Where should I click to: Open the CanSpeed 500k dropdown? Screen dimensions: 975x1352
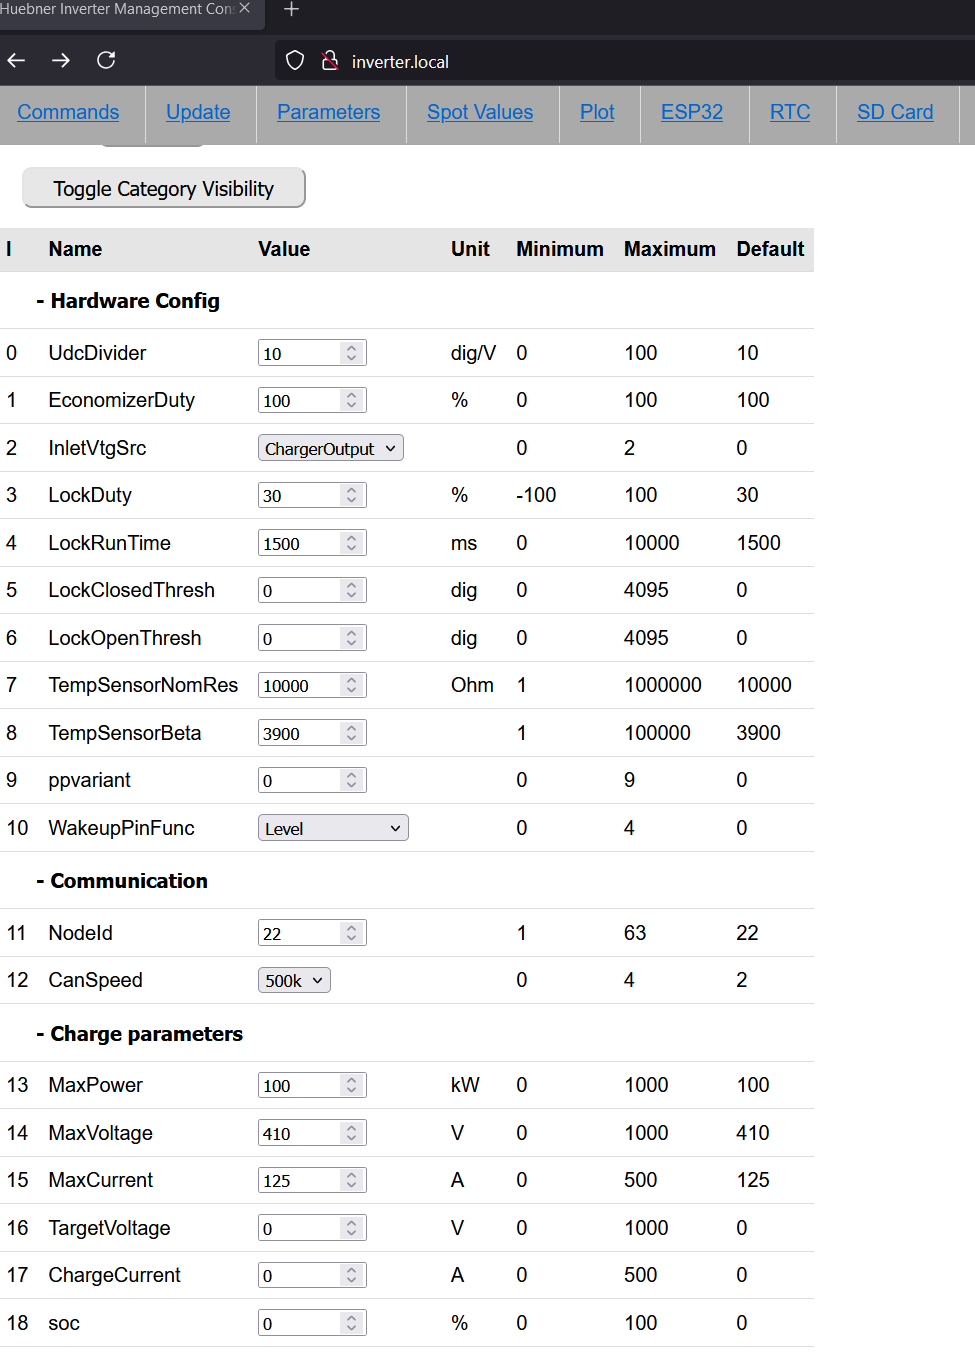(294, 981)
